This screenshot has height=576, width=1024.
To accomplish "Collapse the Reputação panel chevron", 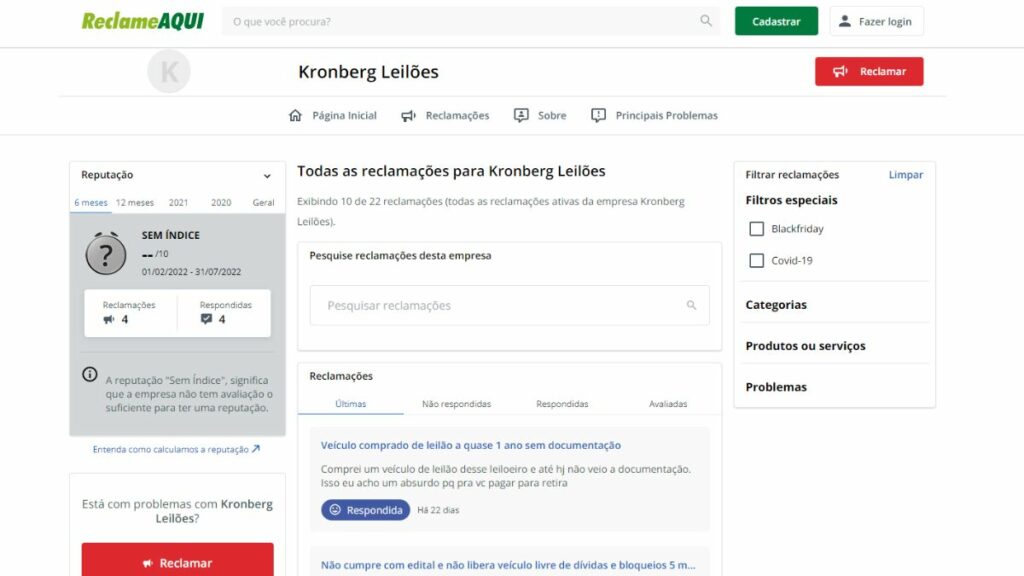I will (x=267, y=176).
